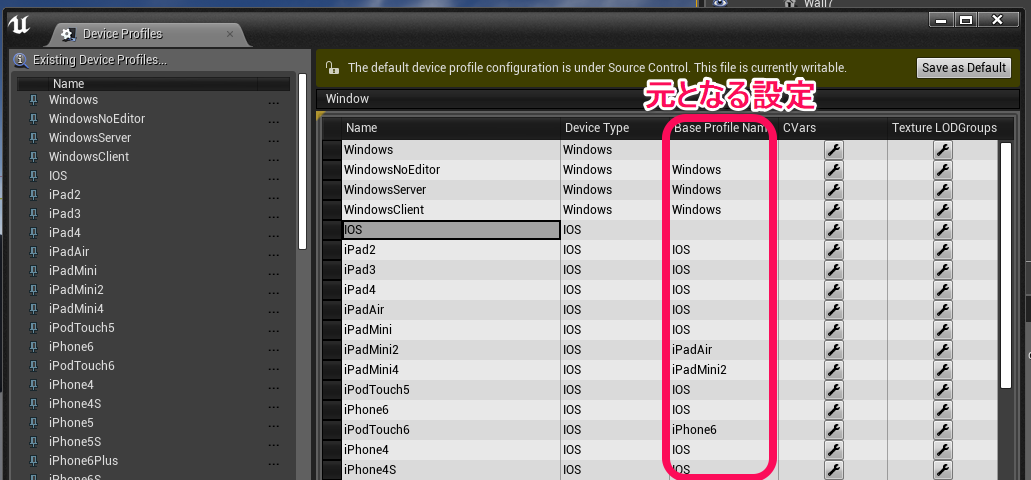Edit Texture LODGroups for iPad4 row

(x=942, y=290)
